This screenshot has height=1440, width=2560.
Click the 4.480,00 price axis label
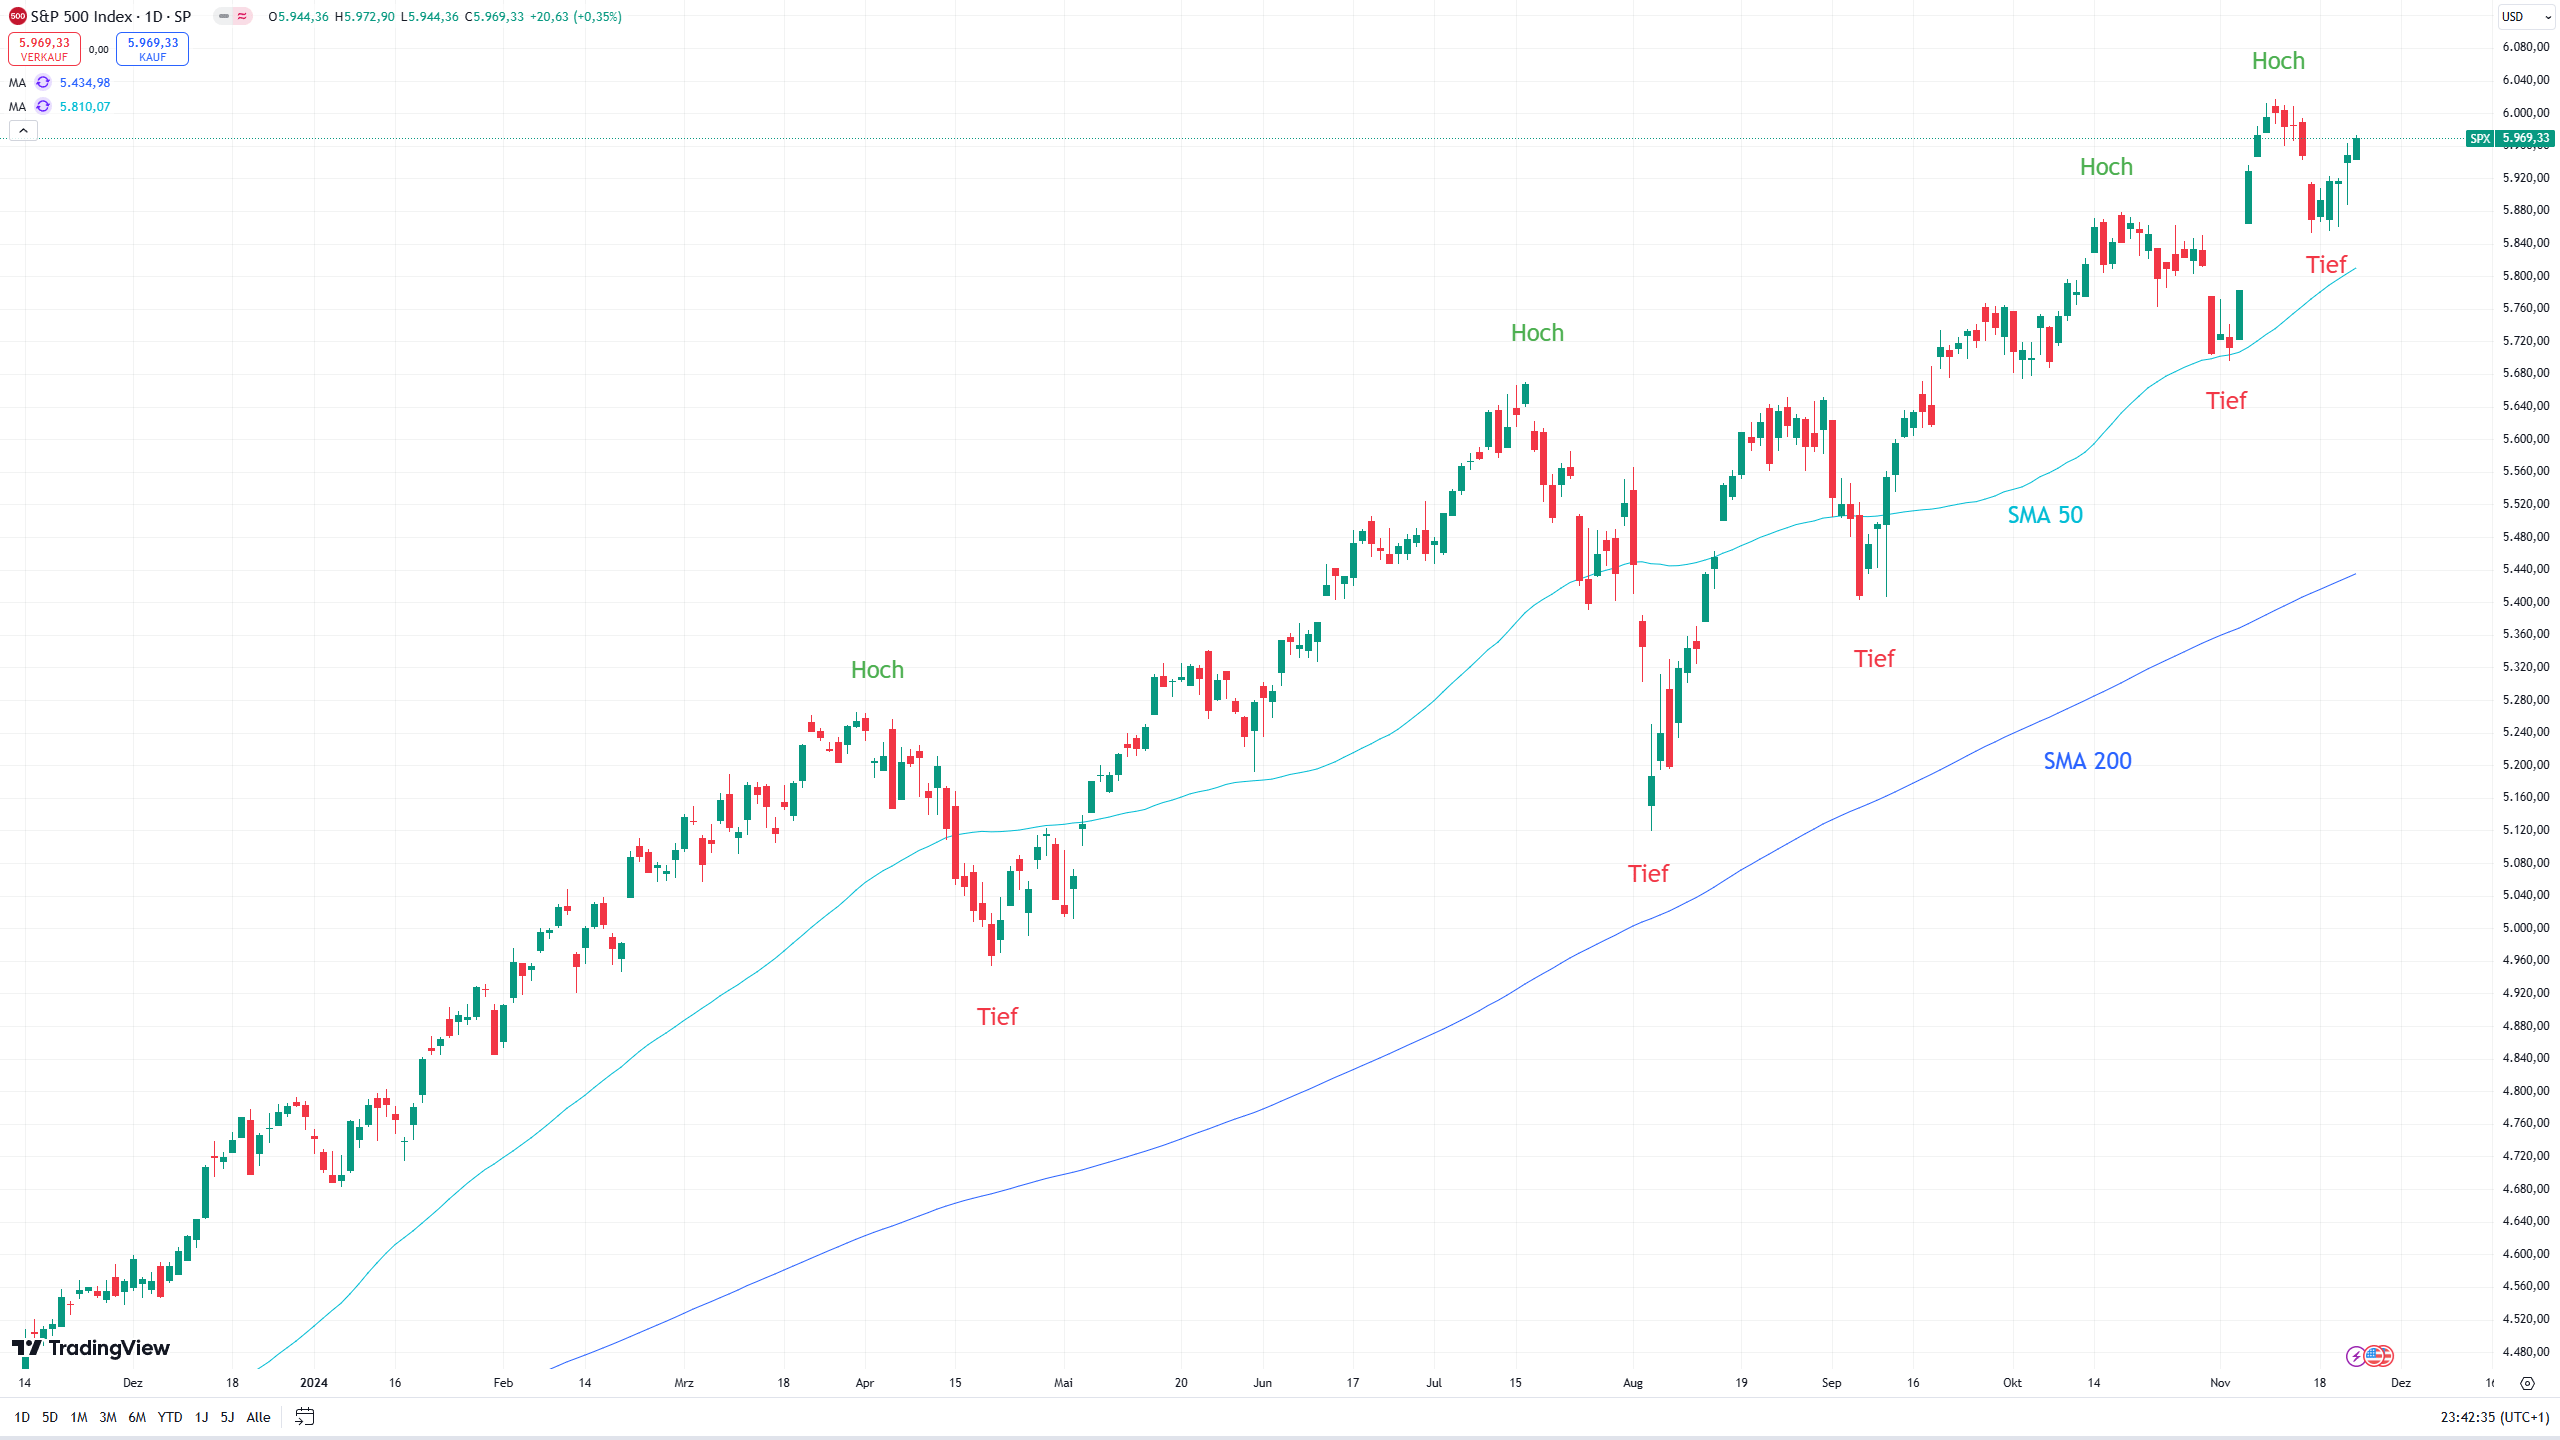tap(2525, 1352)
